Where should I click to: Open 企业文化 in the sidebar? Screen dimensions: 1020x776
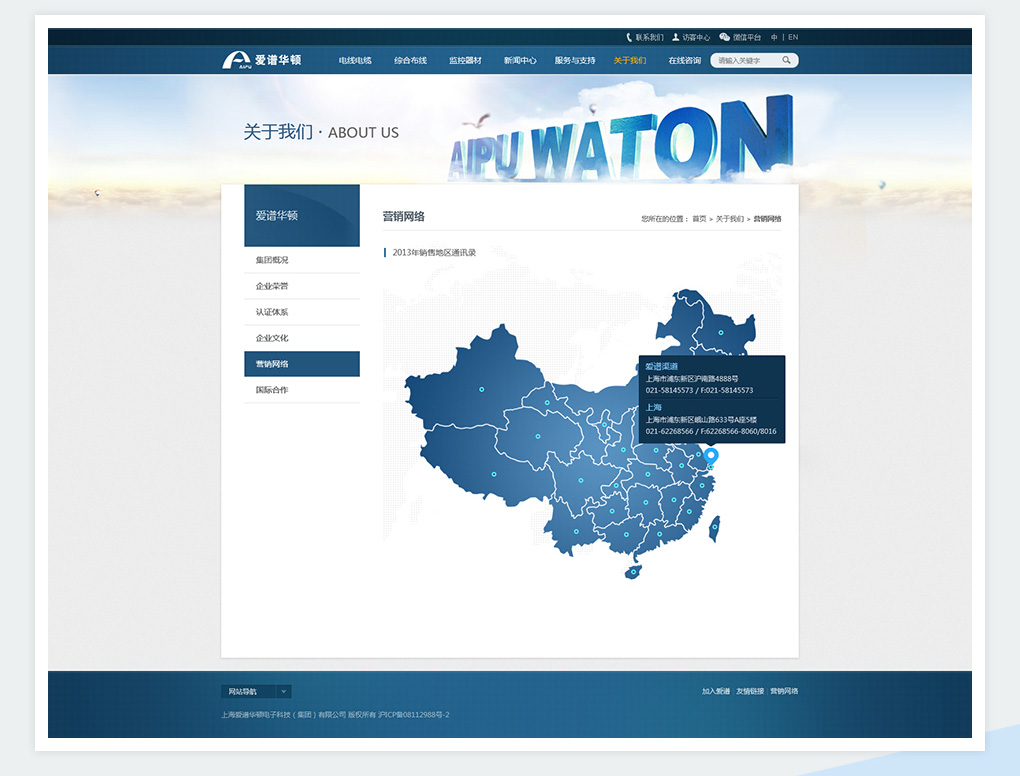tap(302, 338)
